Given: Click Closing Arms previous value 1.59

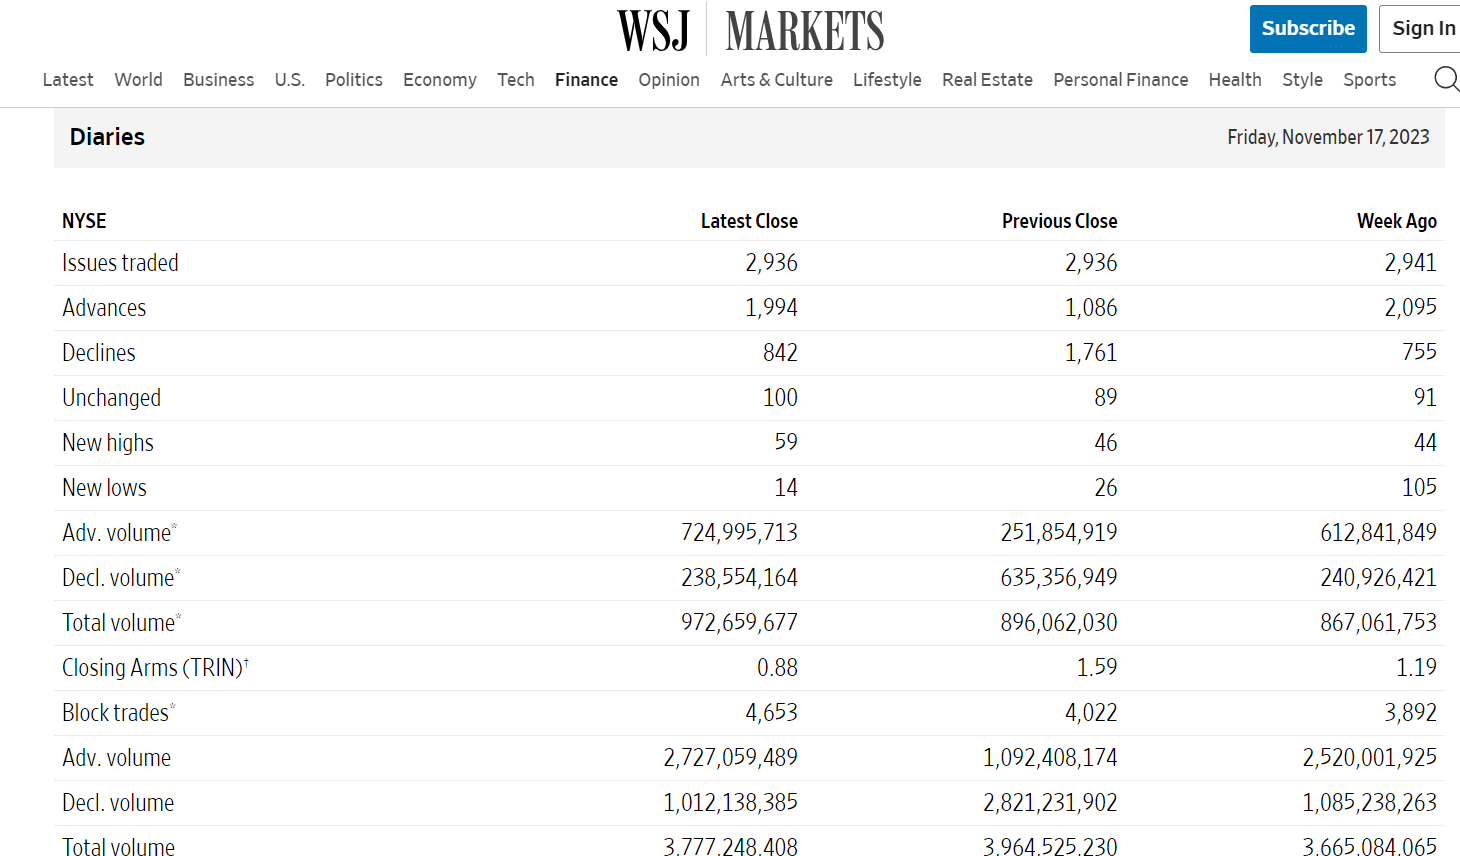Looking at the screenshot, I should 1097,667.
